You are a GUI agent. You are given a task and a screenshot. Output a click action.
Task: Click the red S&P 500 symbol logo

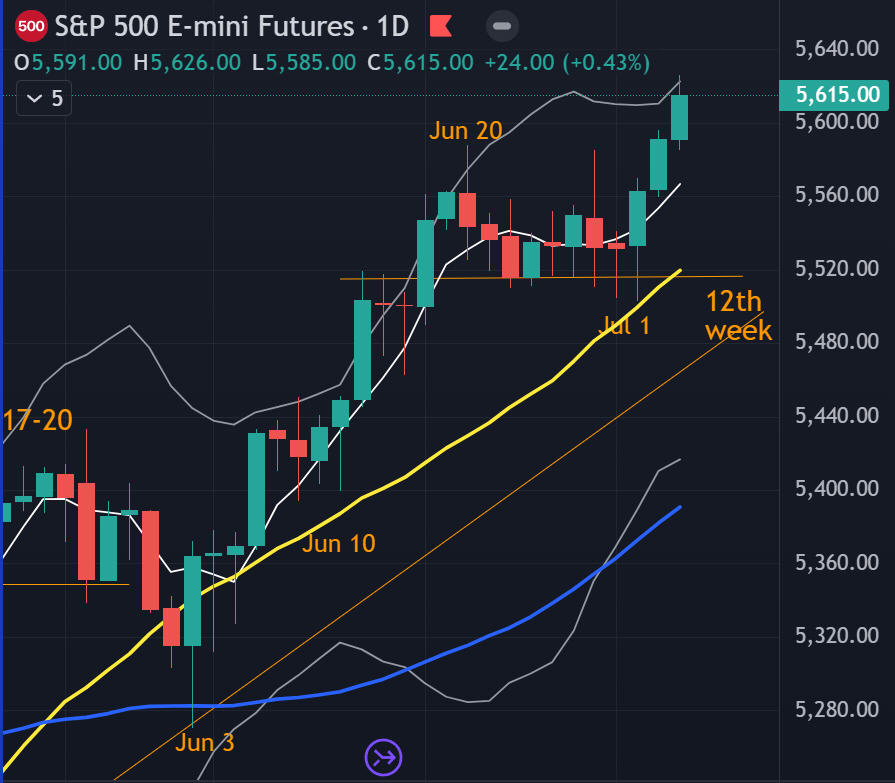[31, 26]
